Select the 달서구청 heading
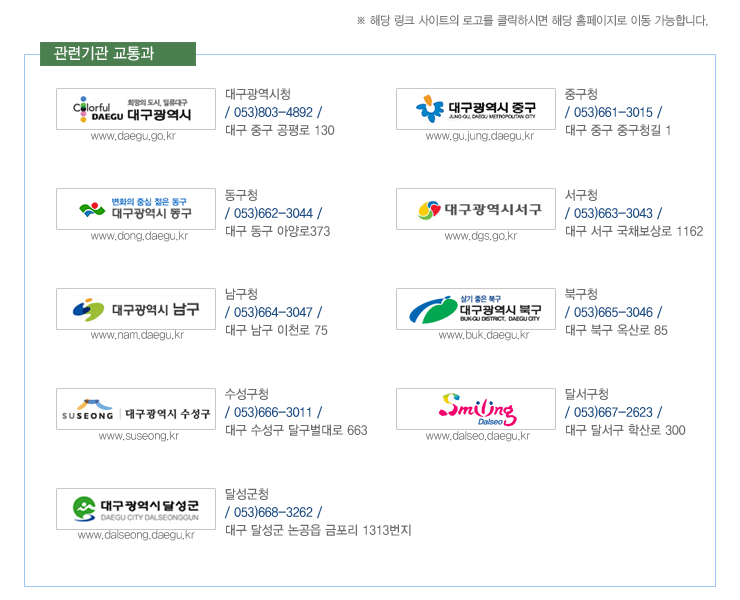This screenshot has height=600, width=740. 587,394
